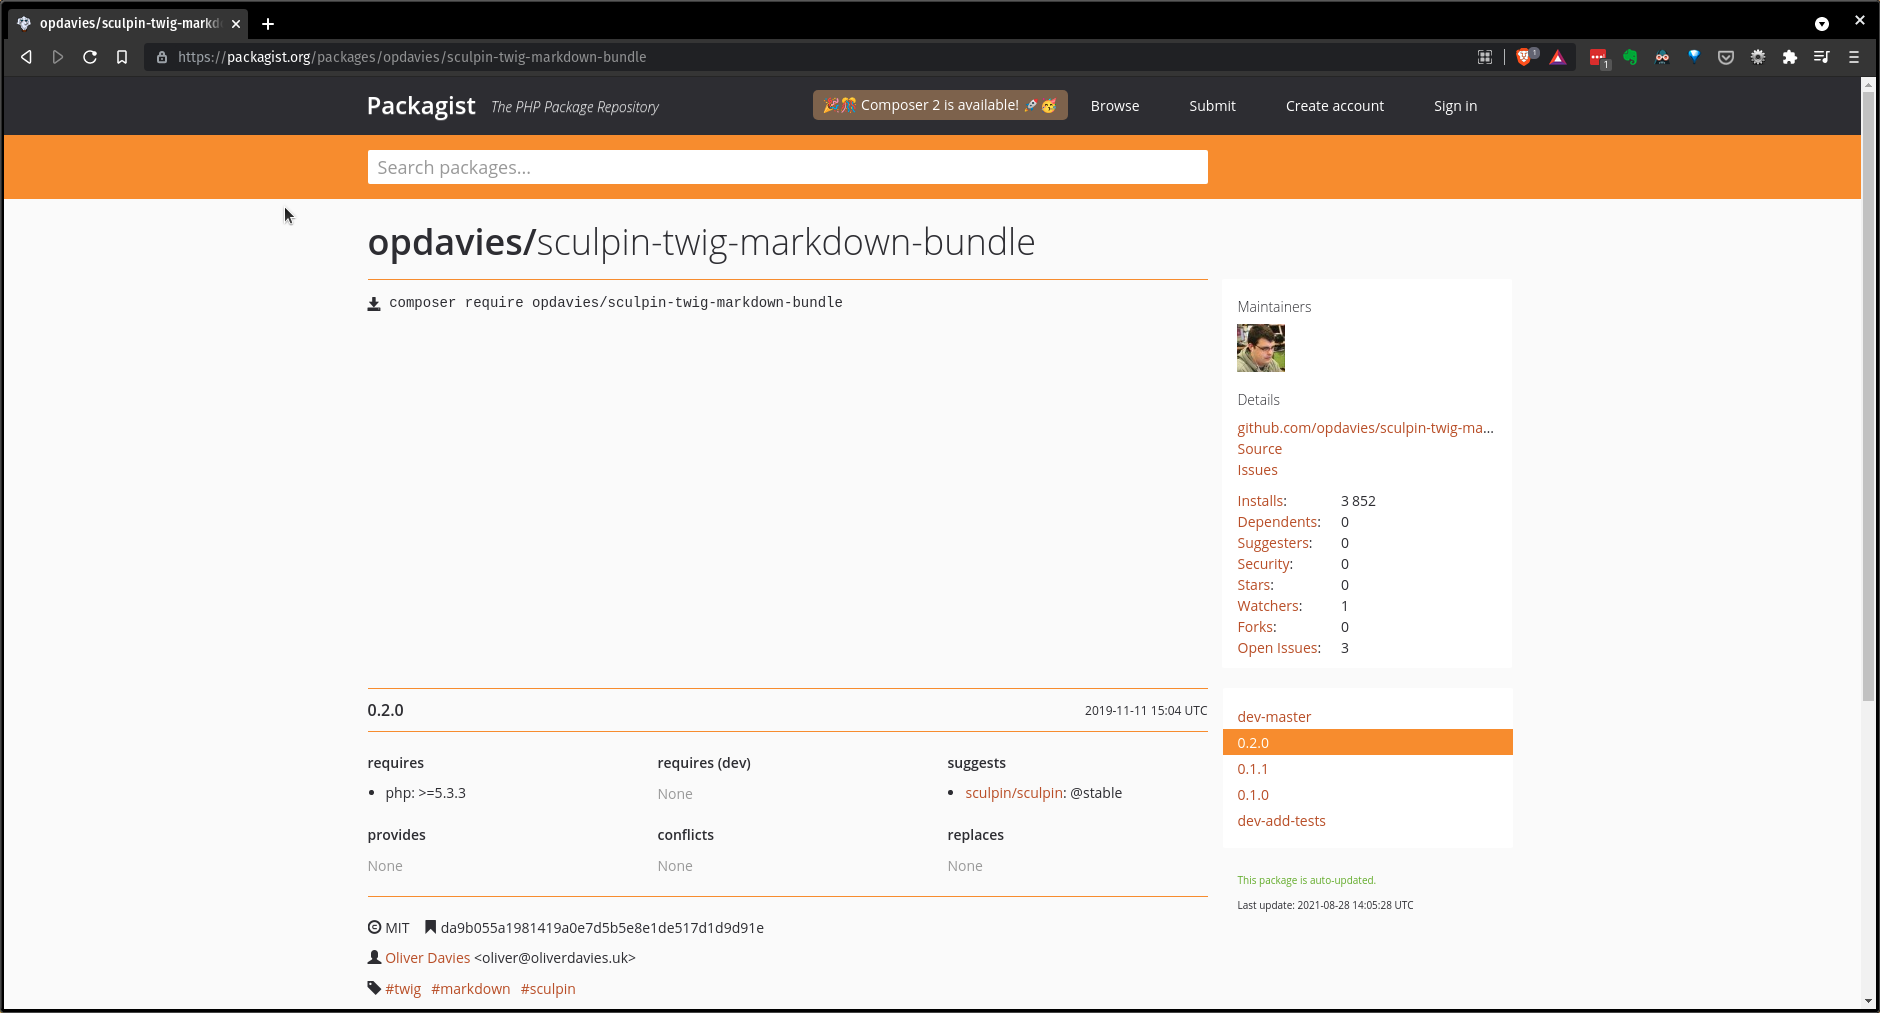Open the Browse menu item

(1114, 106)
